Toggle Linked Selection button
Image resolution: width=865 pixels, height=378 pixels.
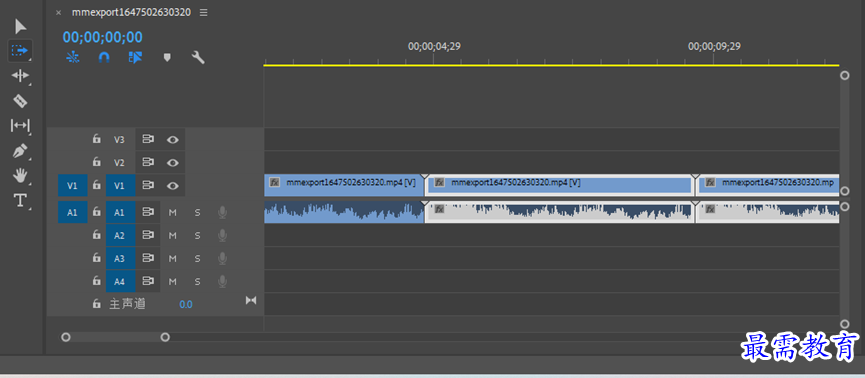135,57
